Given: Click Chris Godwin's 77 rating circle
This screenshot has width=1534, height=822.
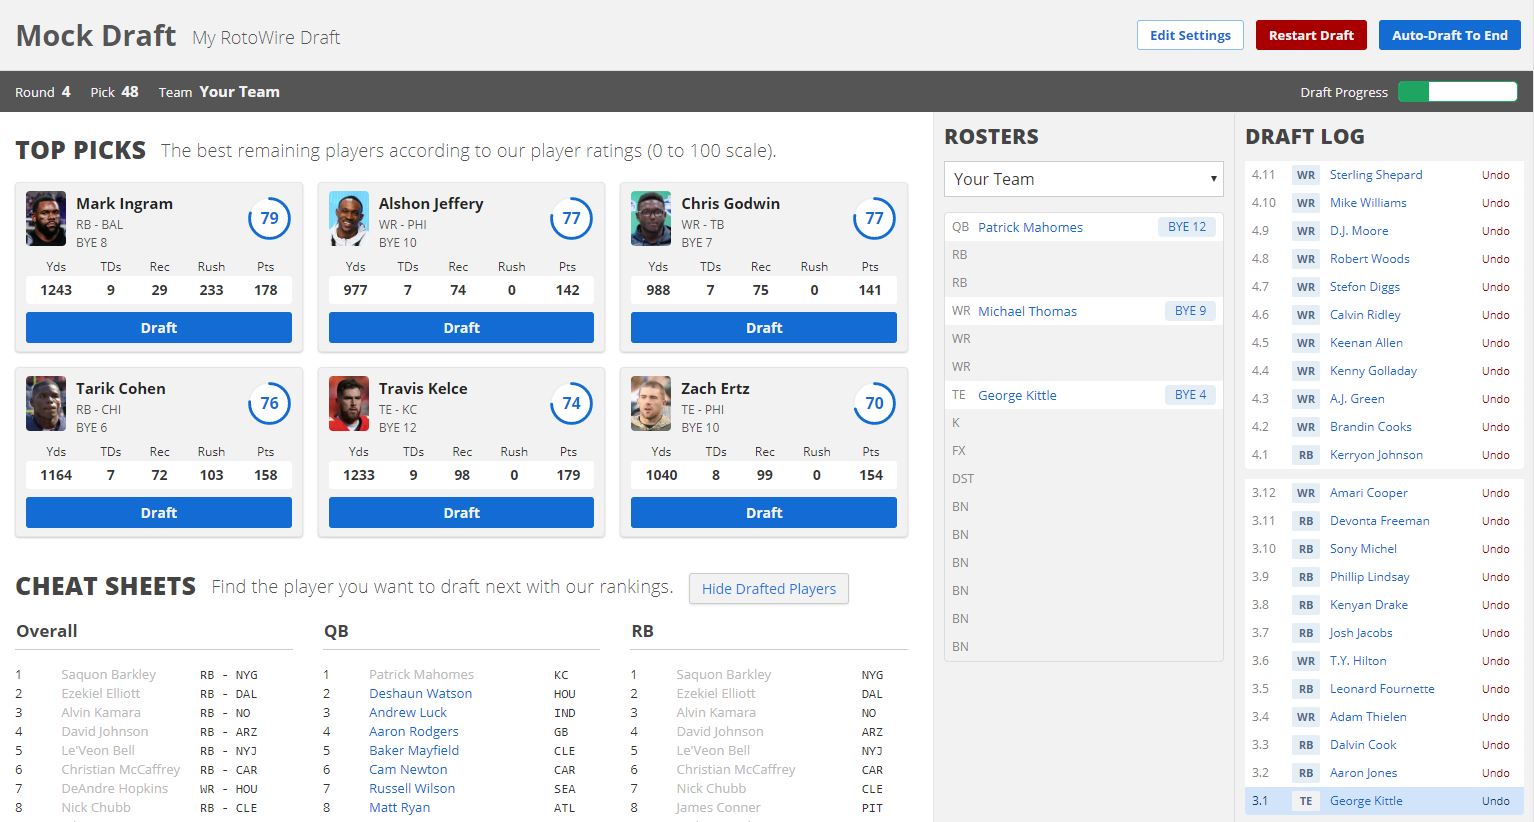Looking at the screenshot, I should (x=874, y=218).
